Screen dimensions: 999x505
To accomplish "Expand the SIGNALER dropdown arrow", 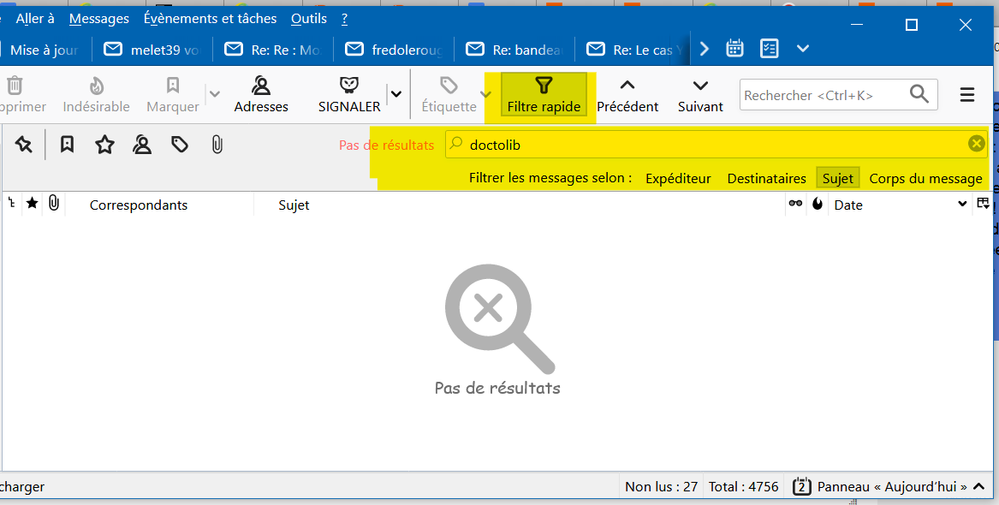I will pos(396,94).
